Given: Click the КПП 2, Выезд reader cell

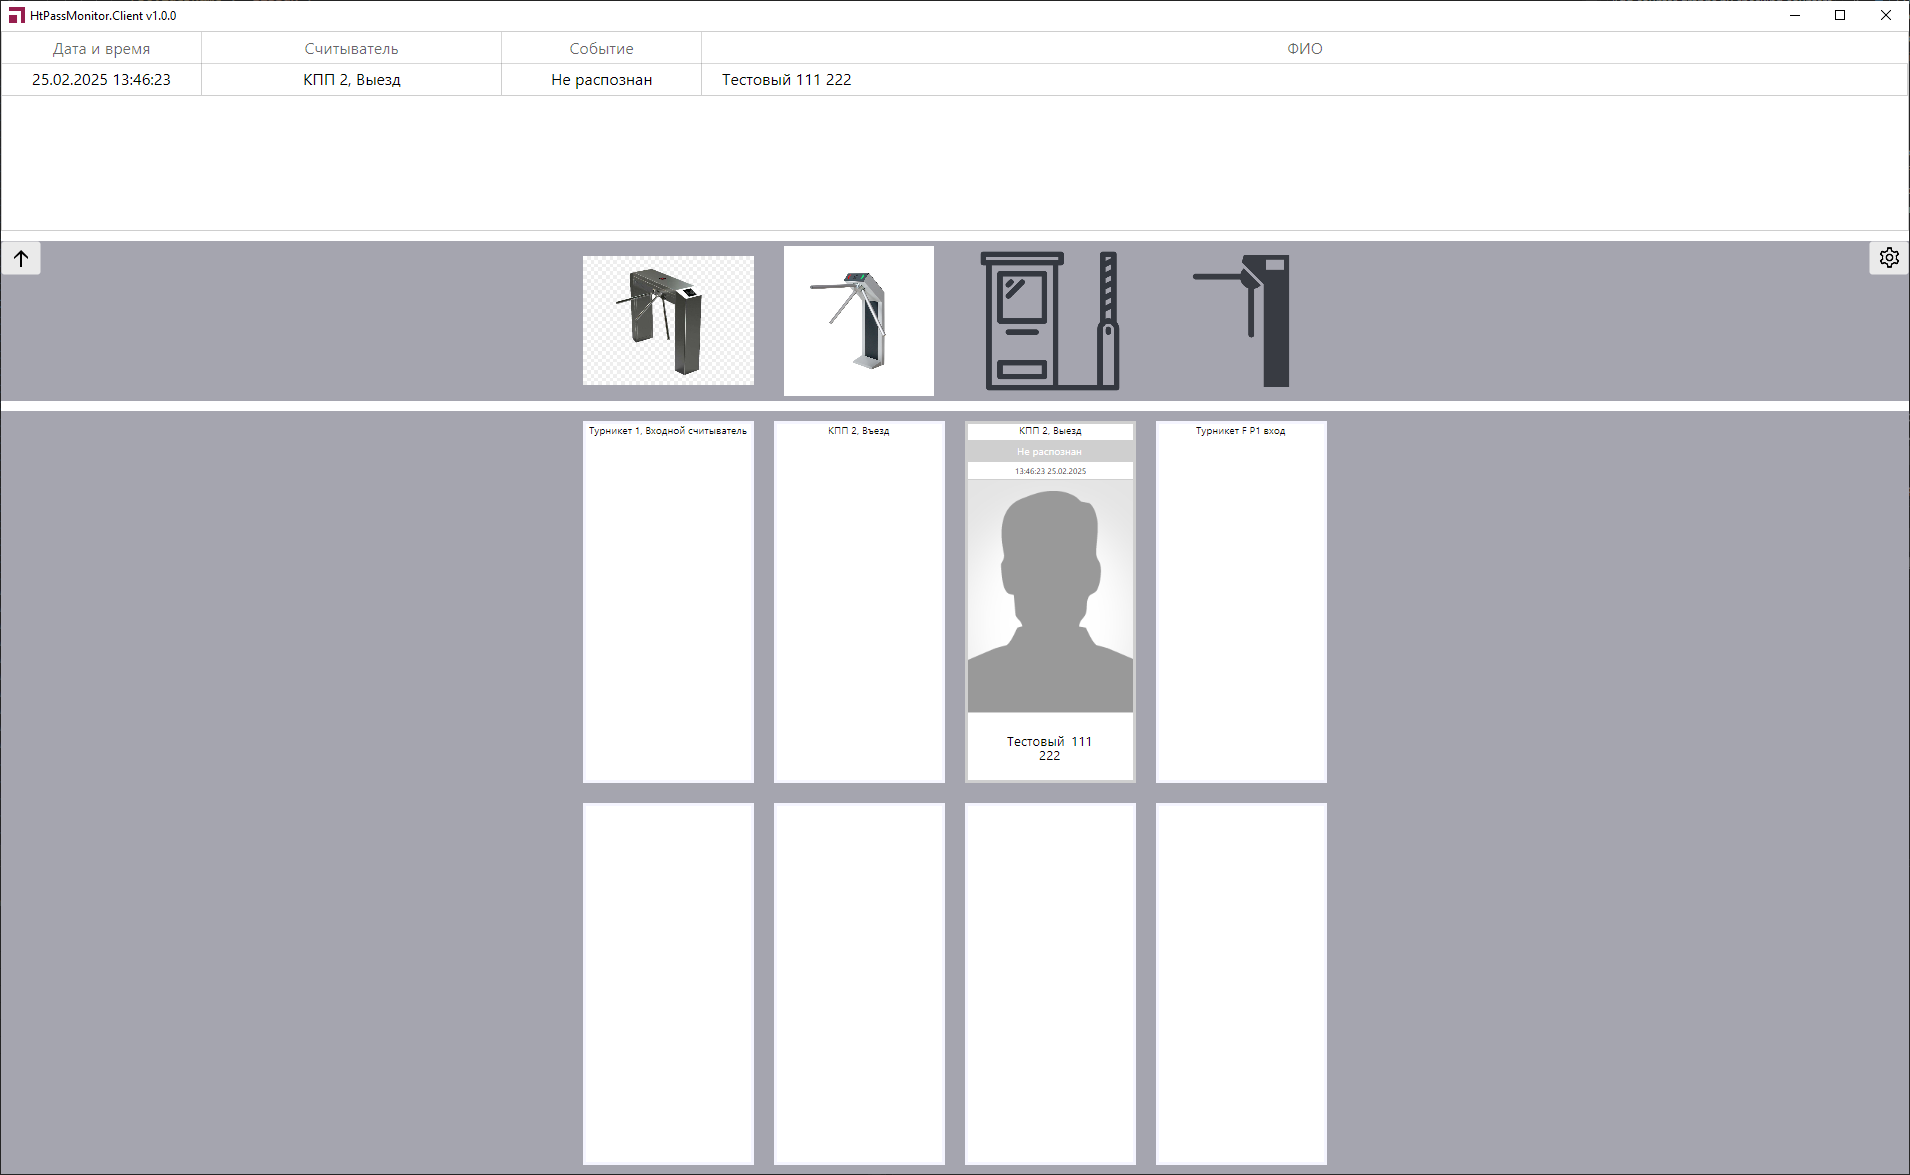Looking at the screenshot, I should coord(351,80).
